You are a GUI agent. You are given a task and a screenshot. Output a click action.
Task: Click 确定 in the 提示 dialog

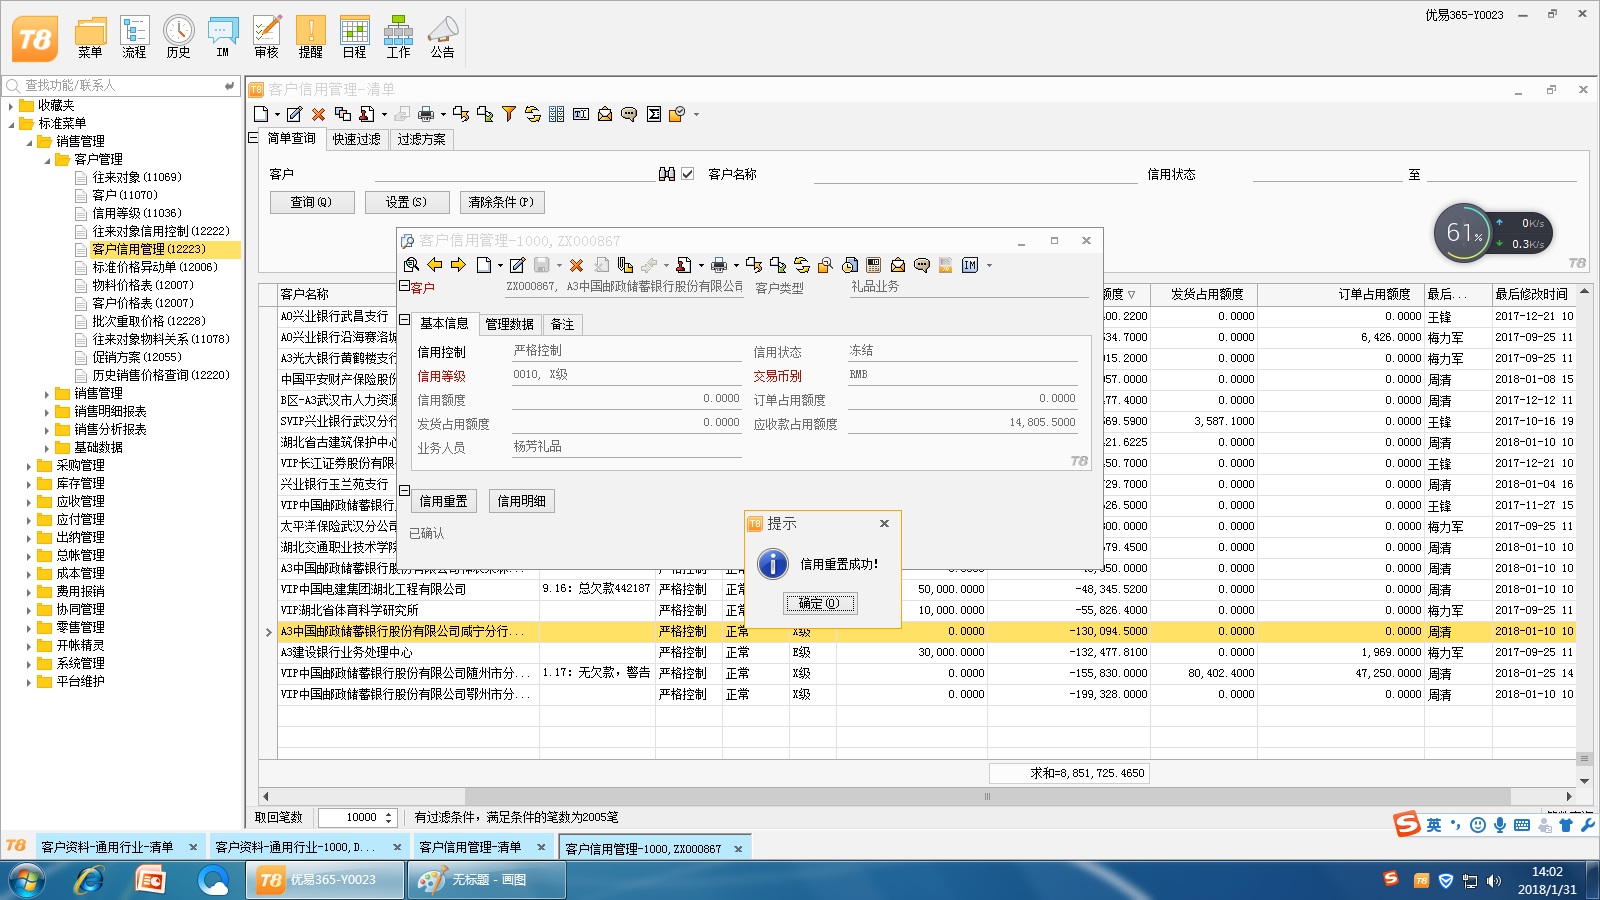click(819, 603)
